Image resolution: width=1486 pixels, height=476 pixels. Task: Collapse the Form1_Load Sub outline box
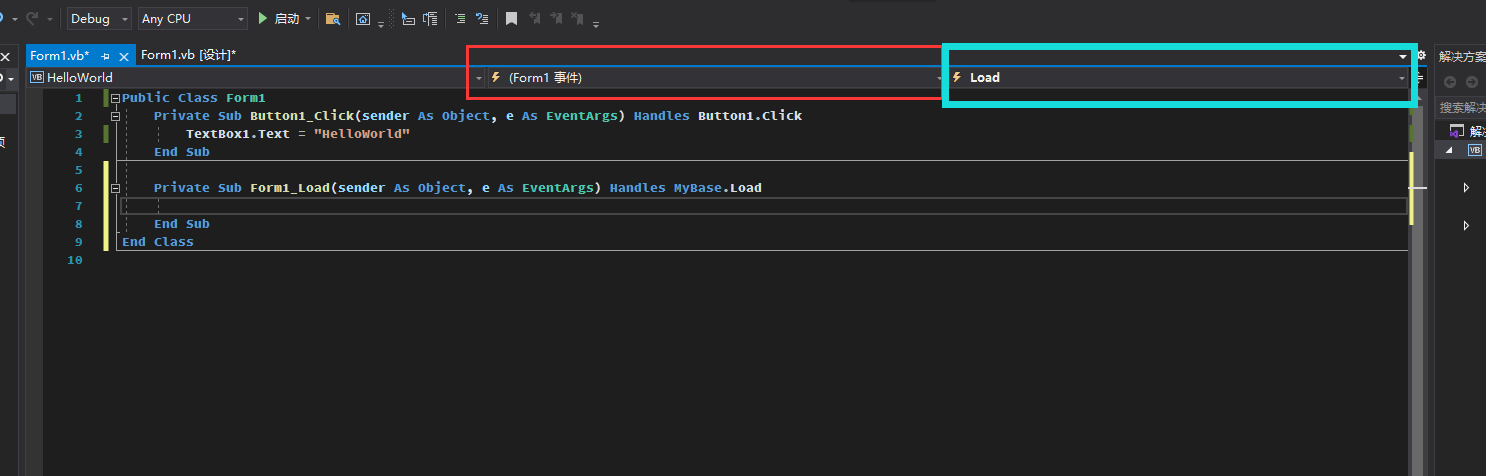click(x=115, y=188)
